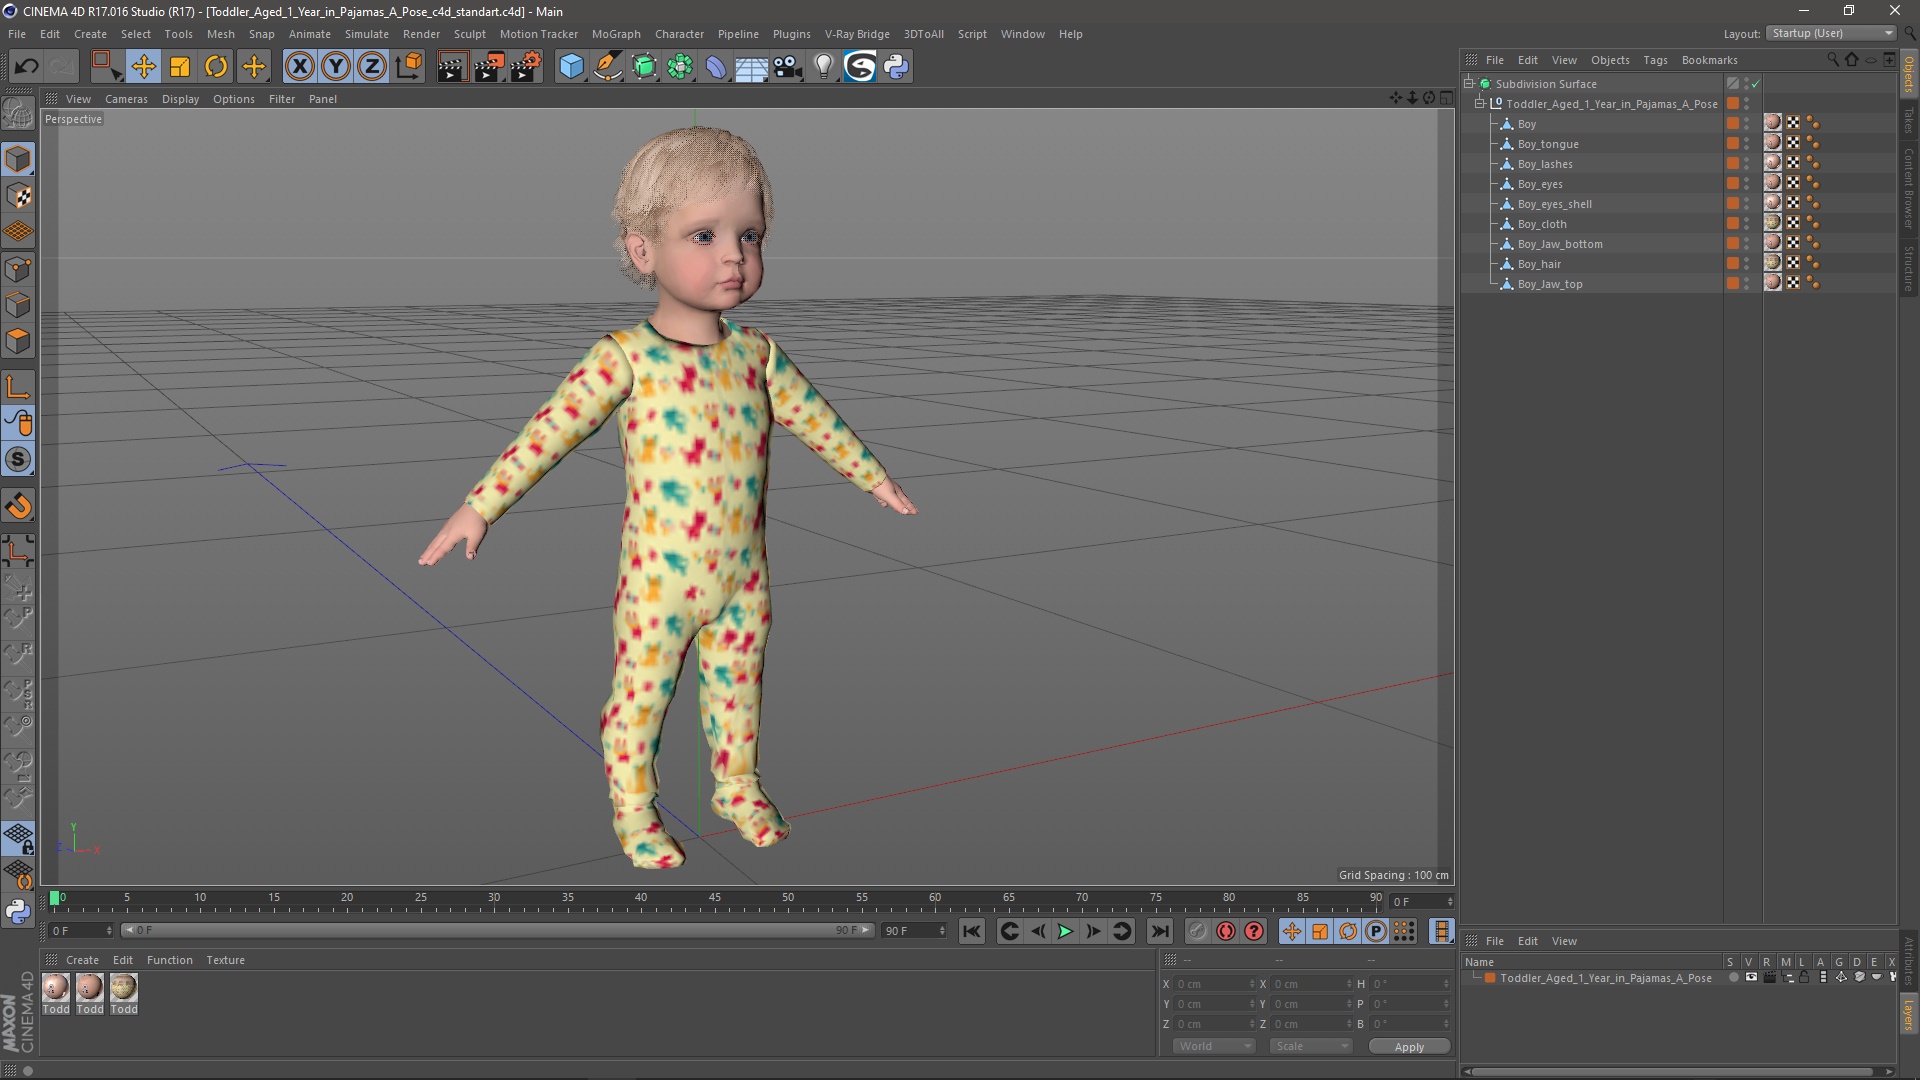Screen dimensions: 1920x1080
Task: Click the Python script icon in toolbar
Action: 896,67
